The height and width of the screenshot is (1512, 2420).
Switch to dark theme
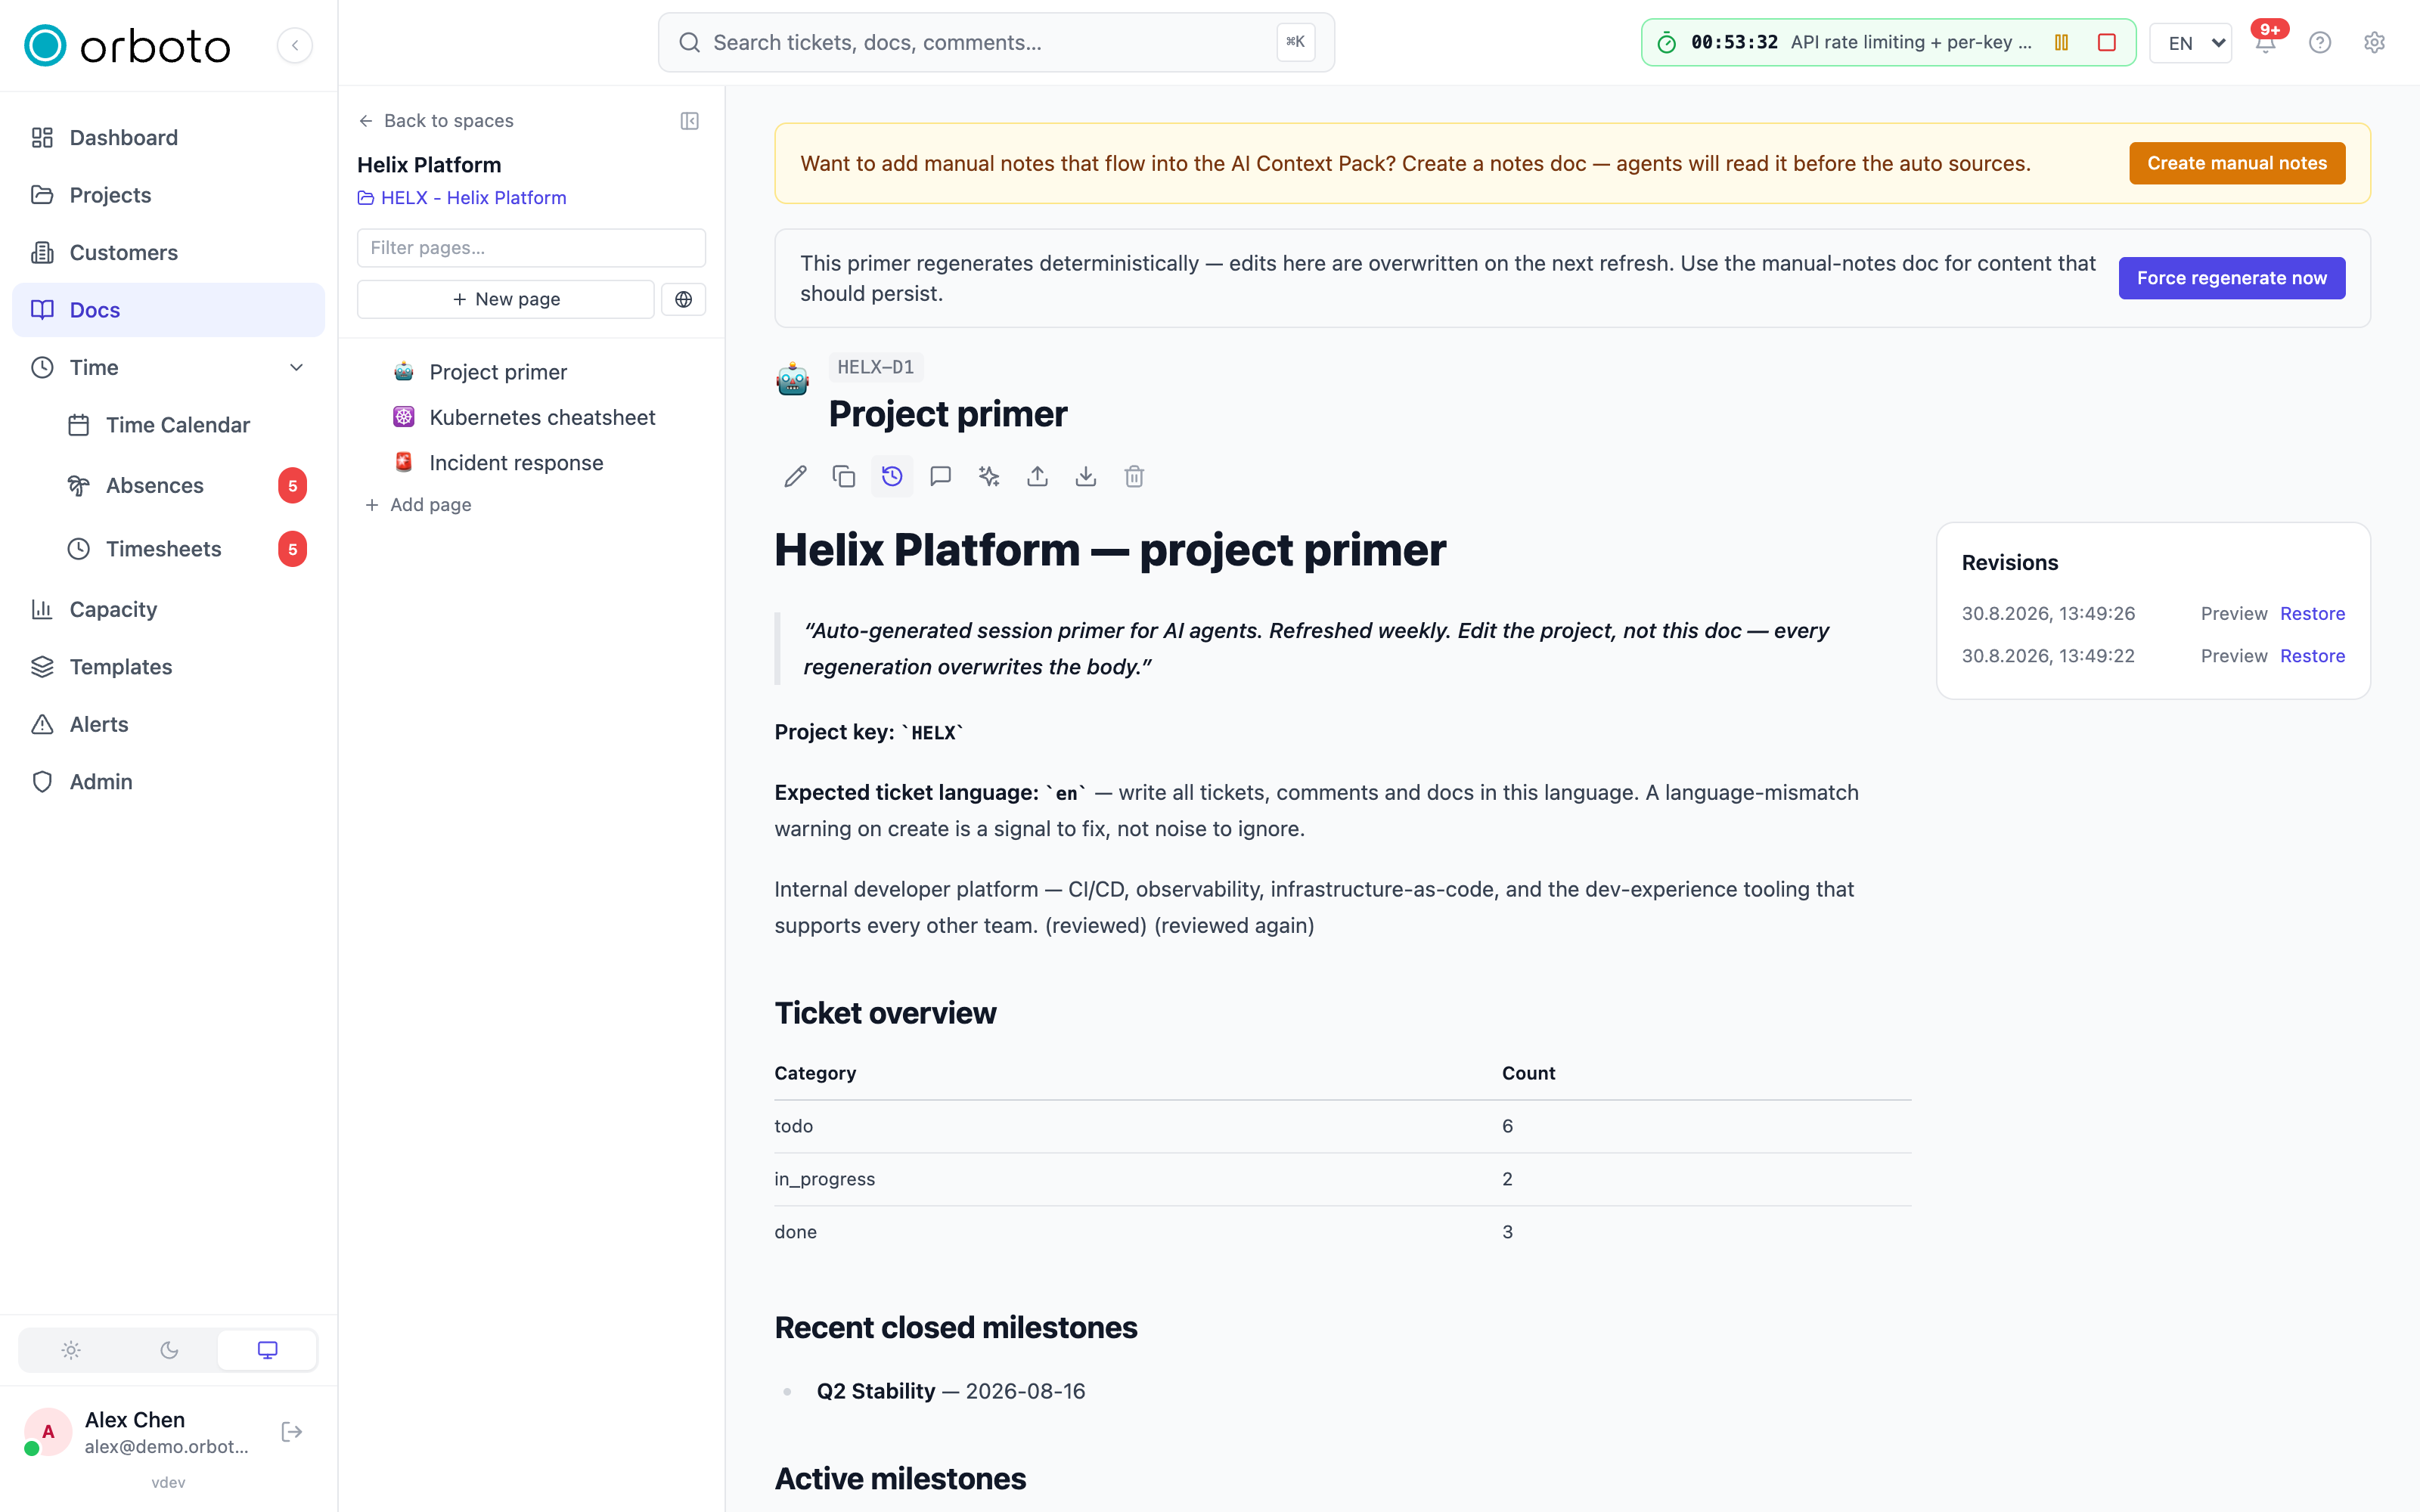tap(169, 1350)
